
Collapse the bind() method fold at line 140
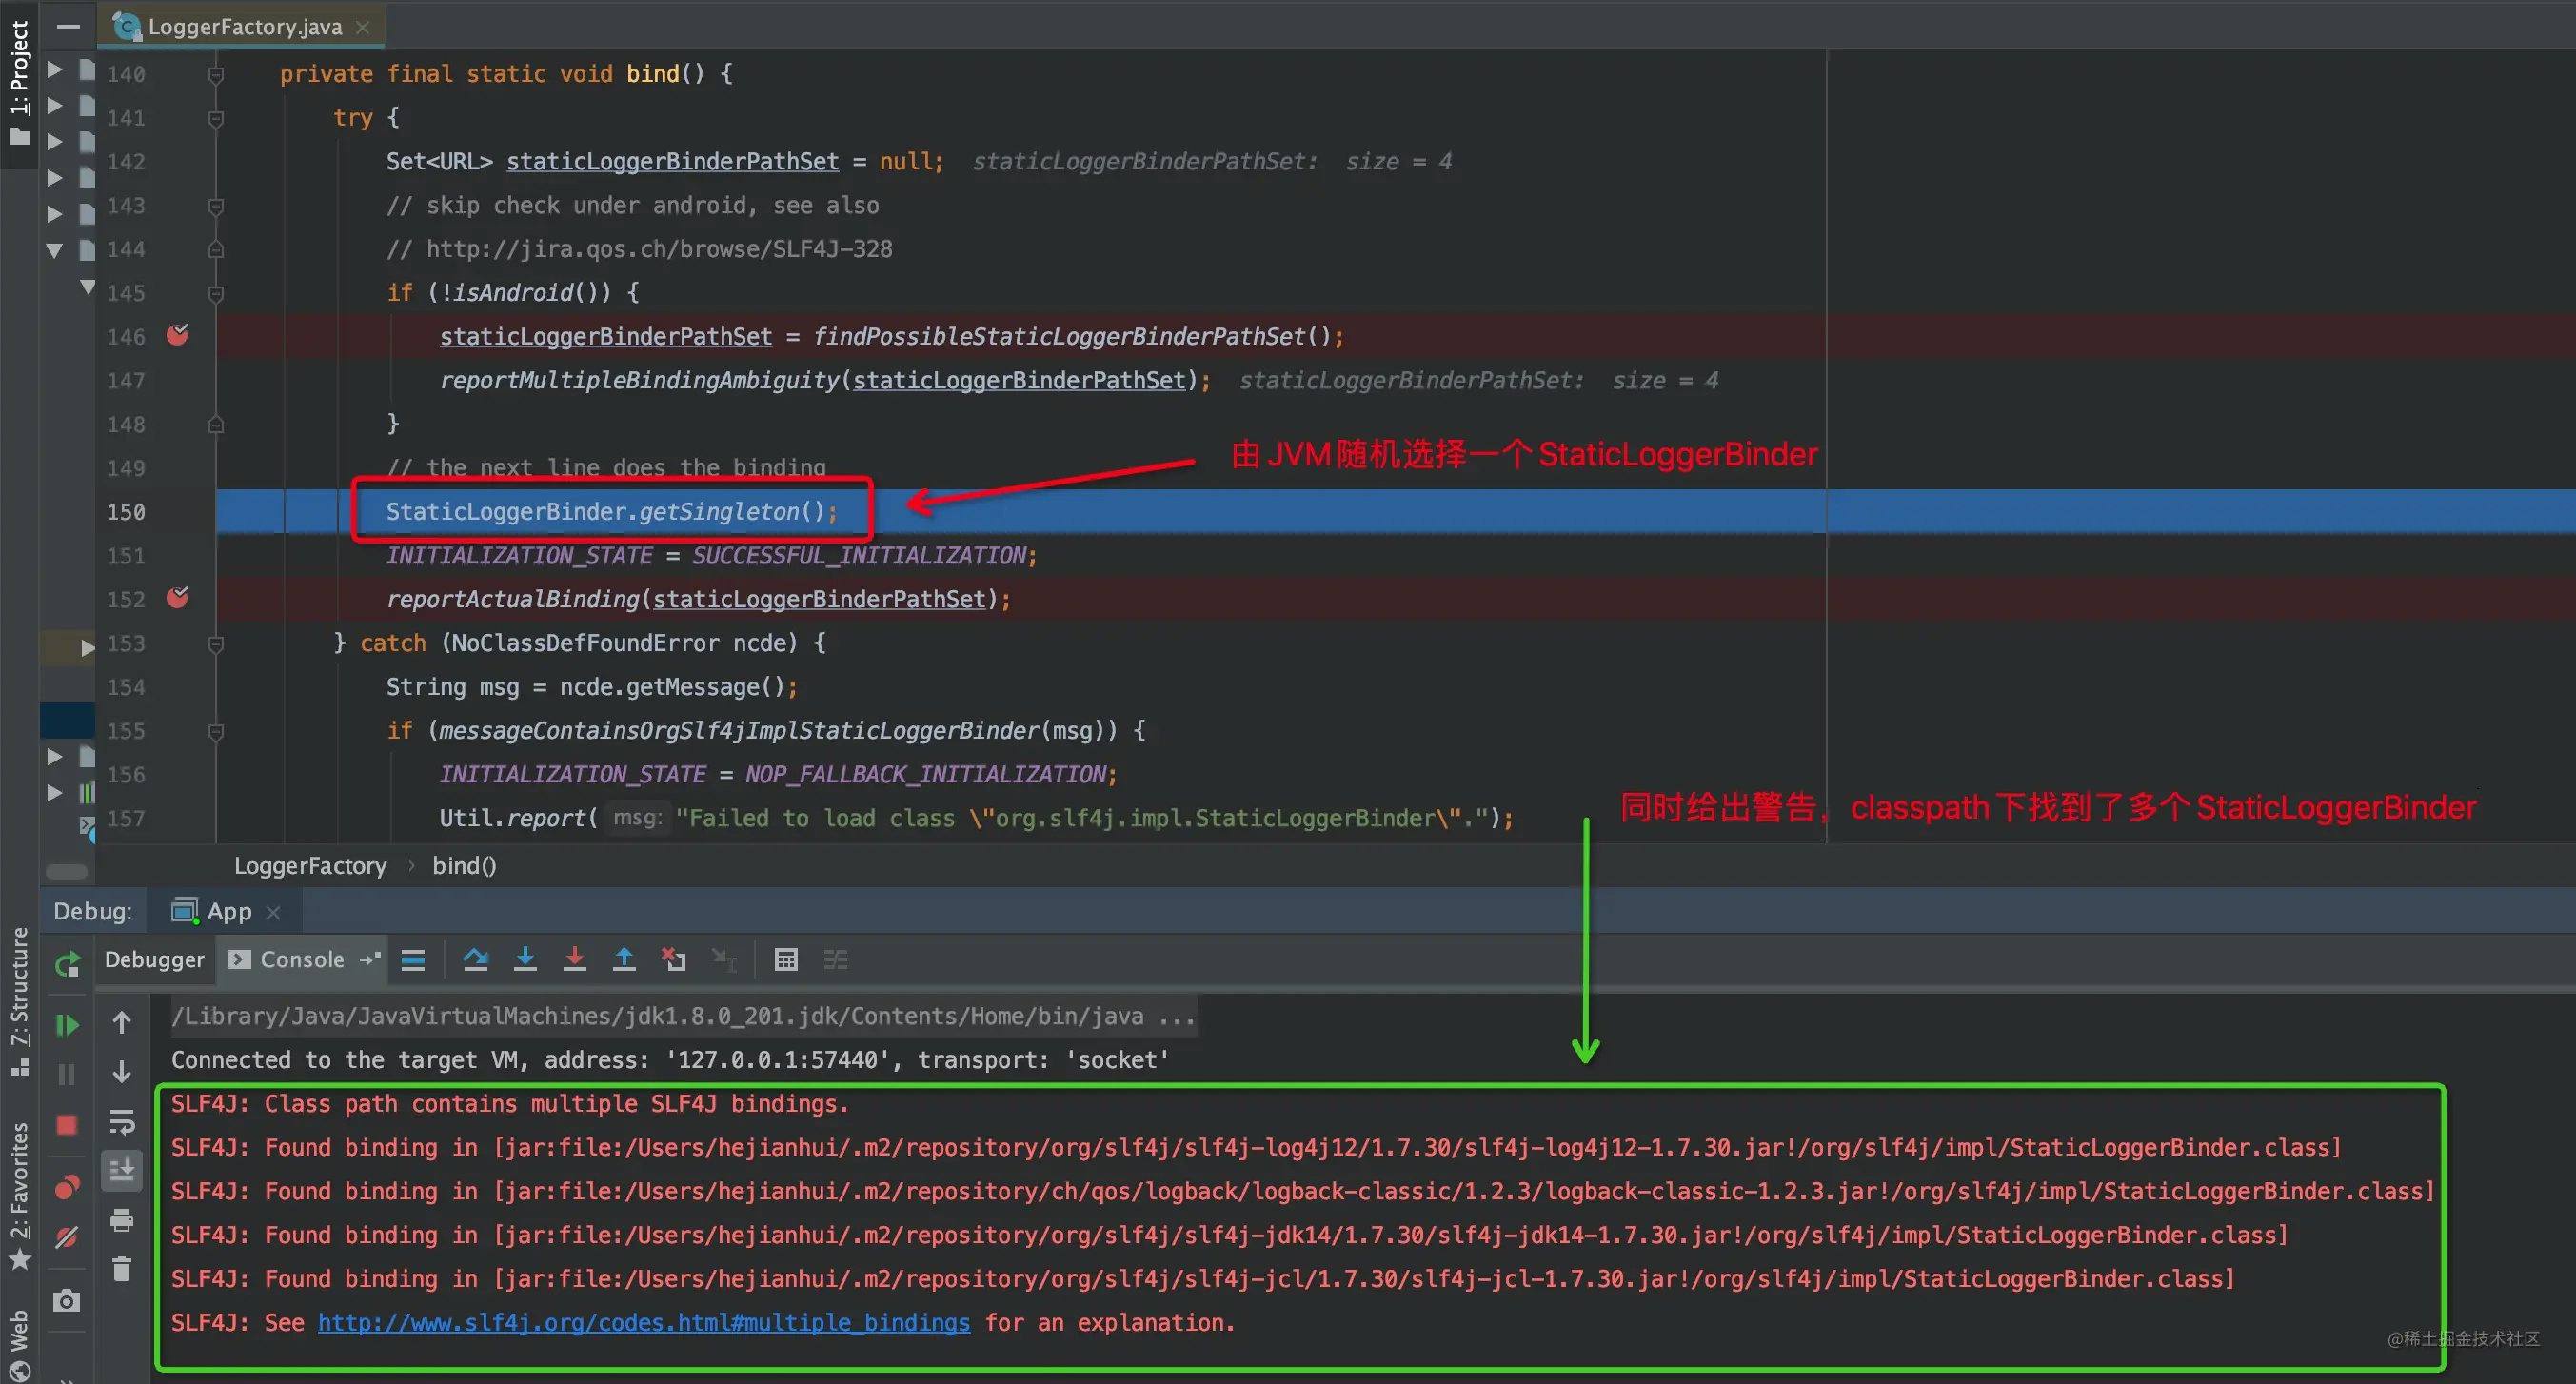click(x=216, y=74)
